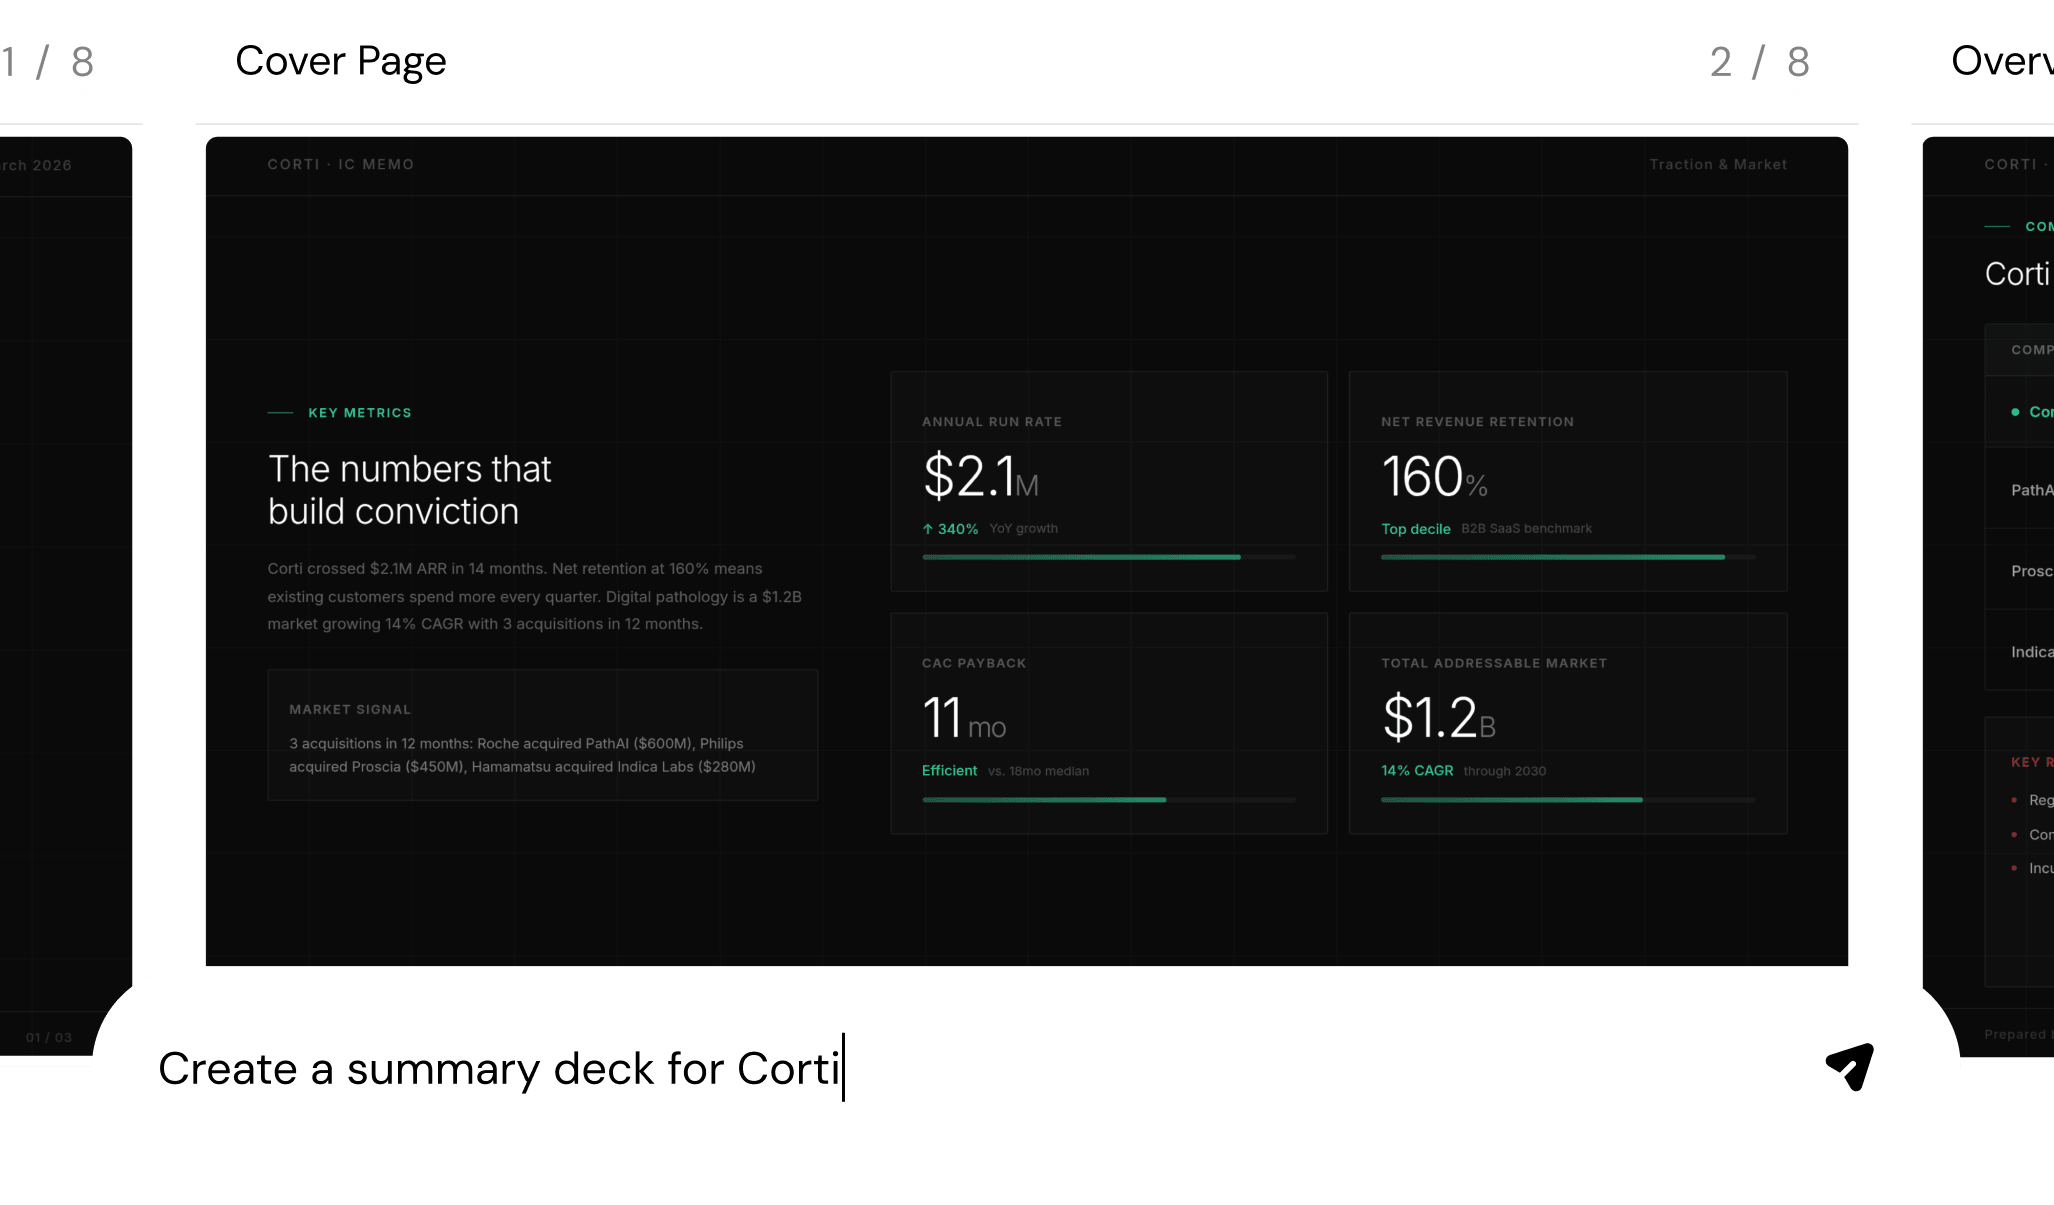Click the CORTI · IC MEMO header text
The image size is (2054, 1205).
tap(340, 164)
